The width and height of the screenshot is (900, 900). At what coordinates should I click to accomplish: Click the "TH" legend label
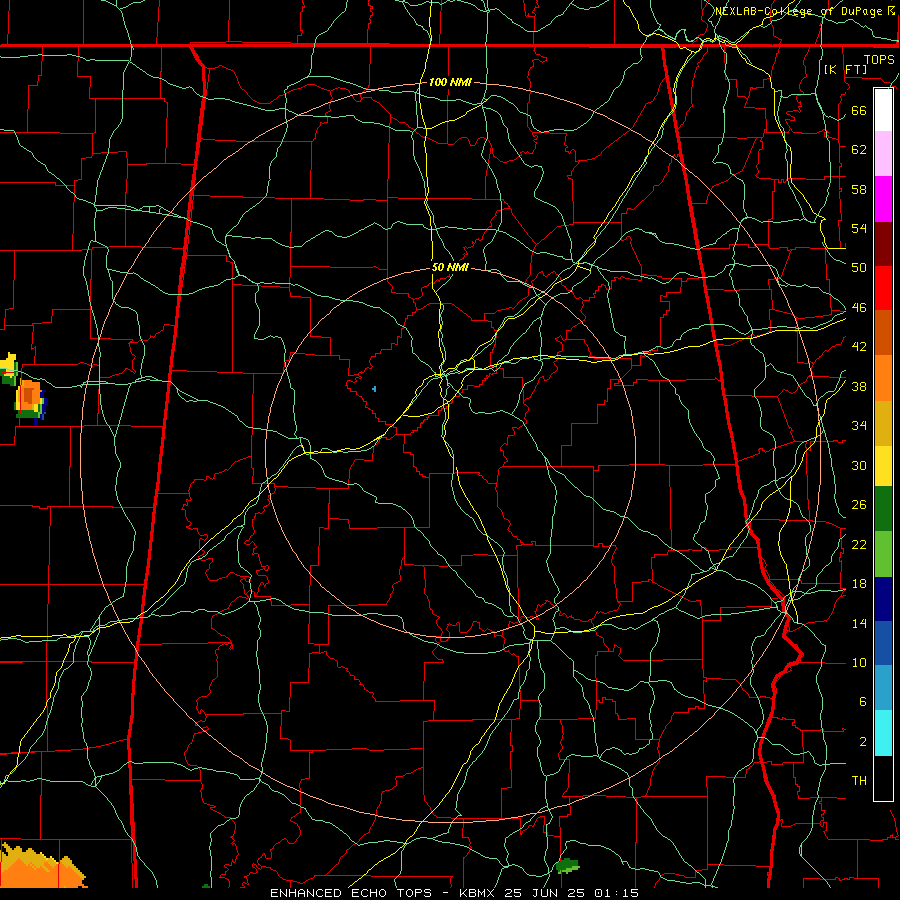coord(859,780)
